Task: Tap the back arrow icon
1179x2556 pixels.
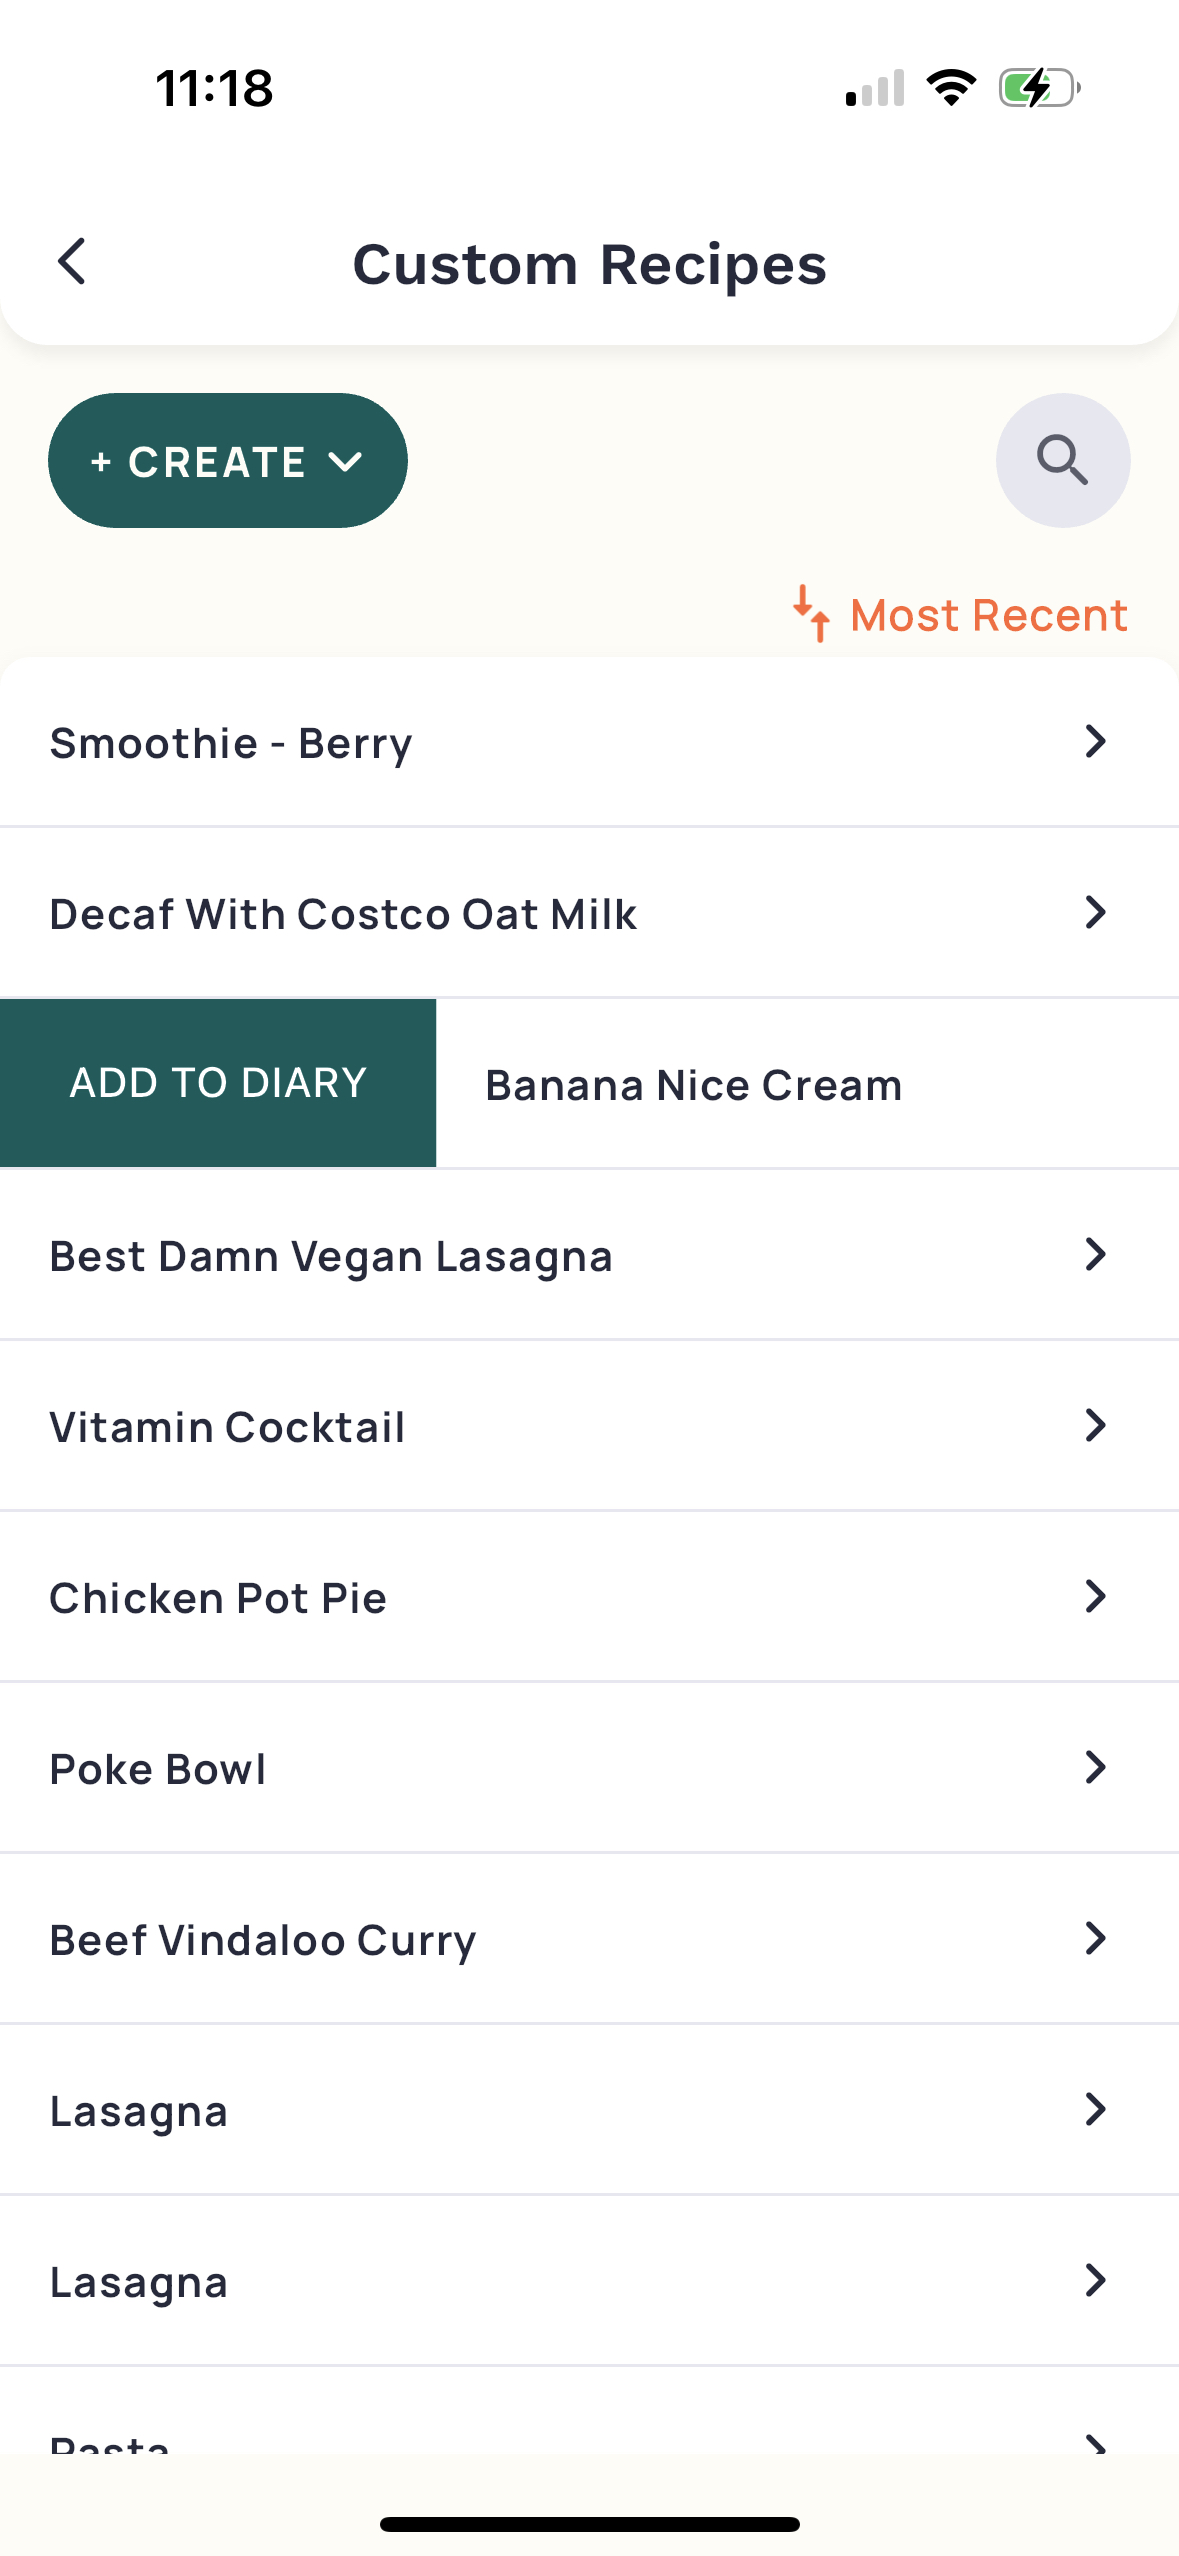Action: click(72, 262)
